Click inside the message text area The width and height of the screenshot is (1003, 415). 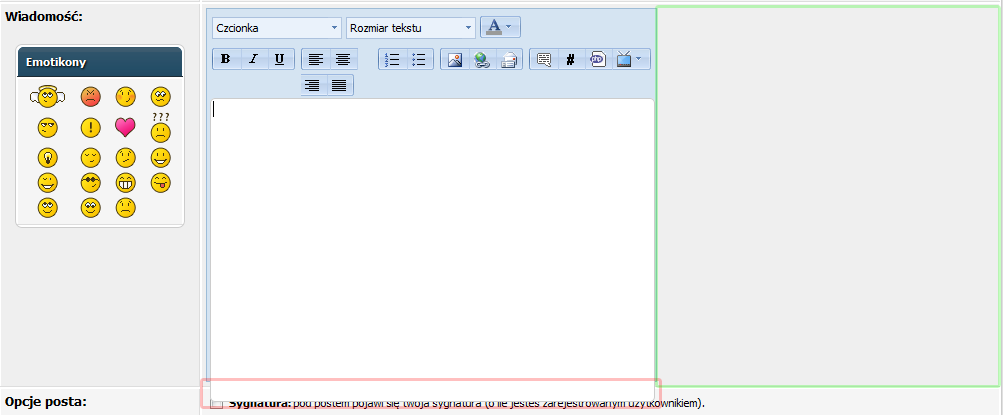(432, 240)
